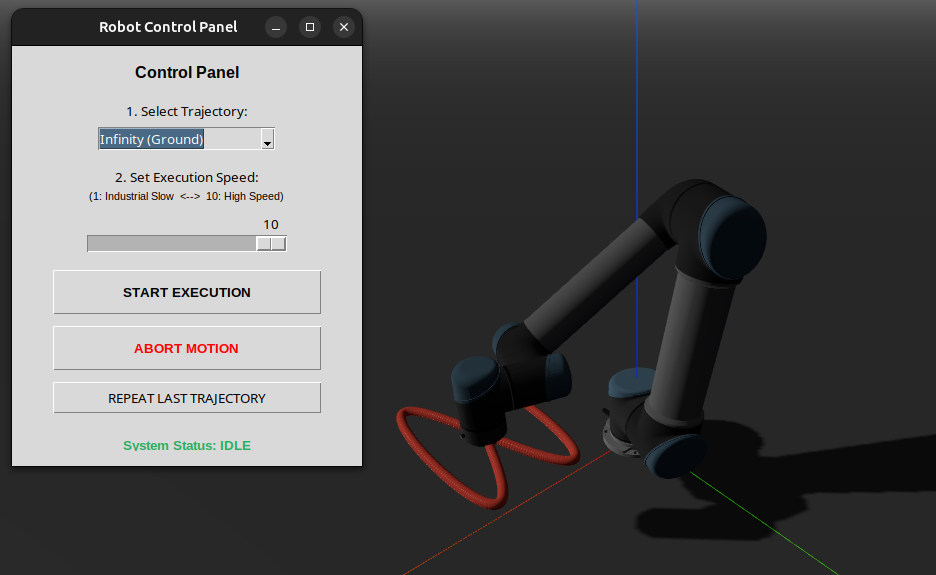Close the Robot Control Panel window
Image resolution: width=936 pixels, height=575 pixels.
(344, 27)
